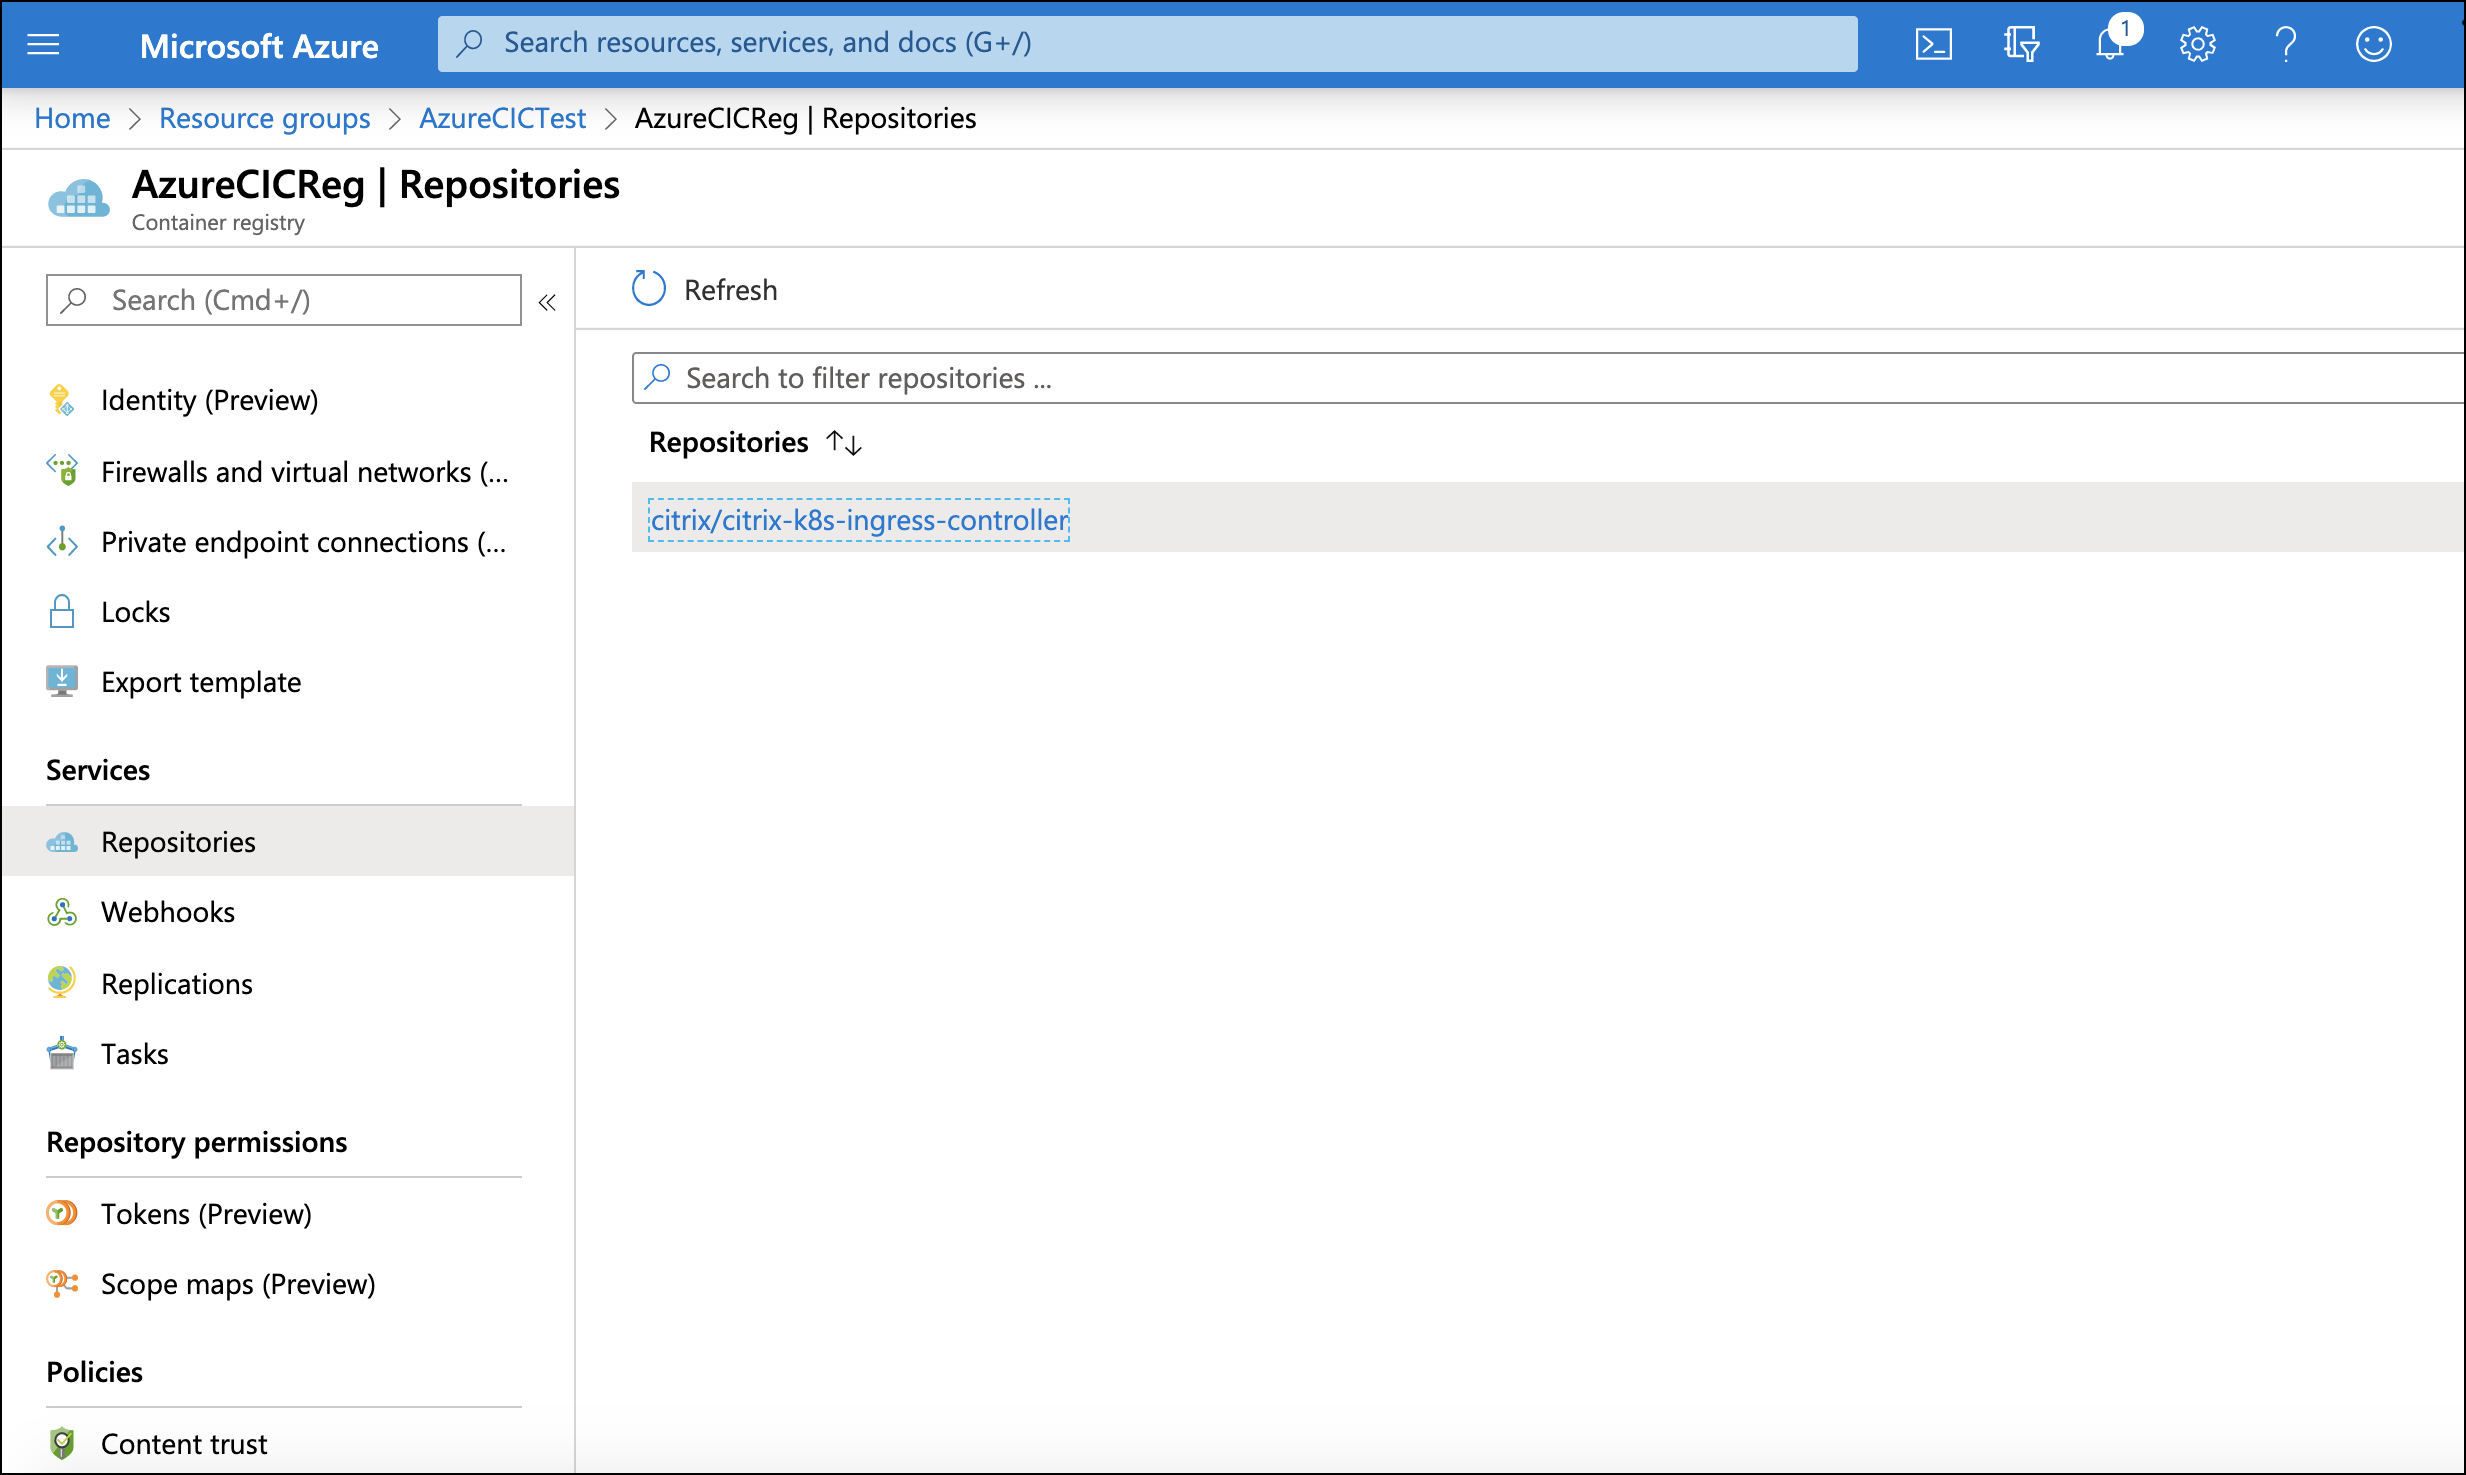
Task: Open the notifications bell
Action: click(x=2112, y=42)
